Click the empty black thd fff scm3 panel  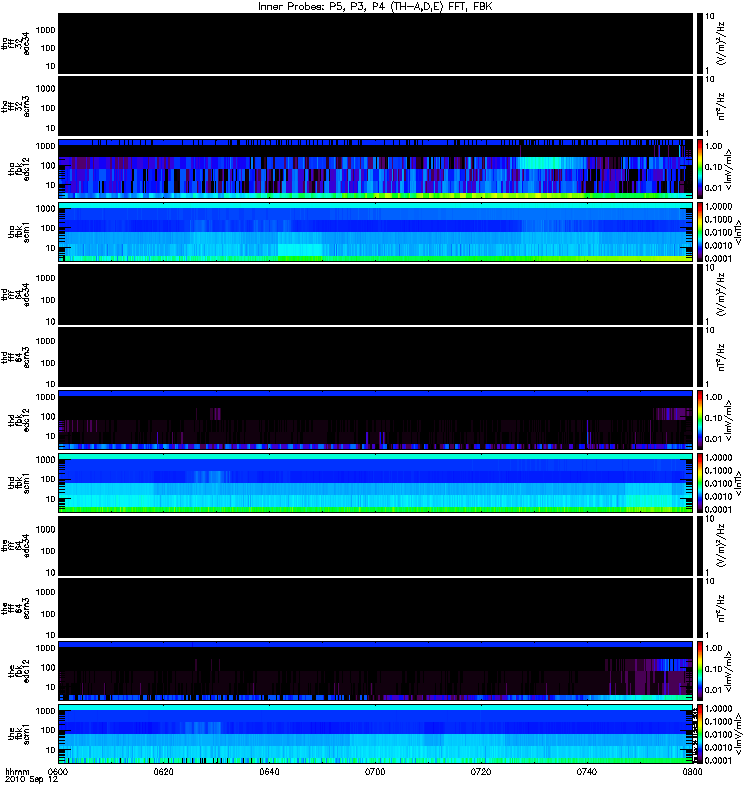375,358
